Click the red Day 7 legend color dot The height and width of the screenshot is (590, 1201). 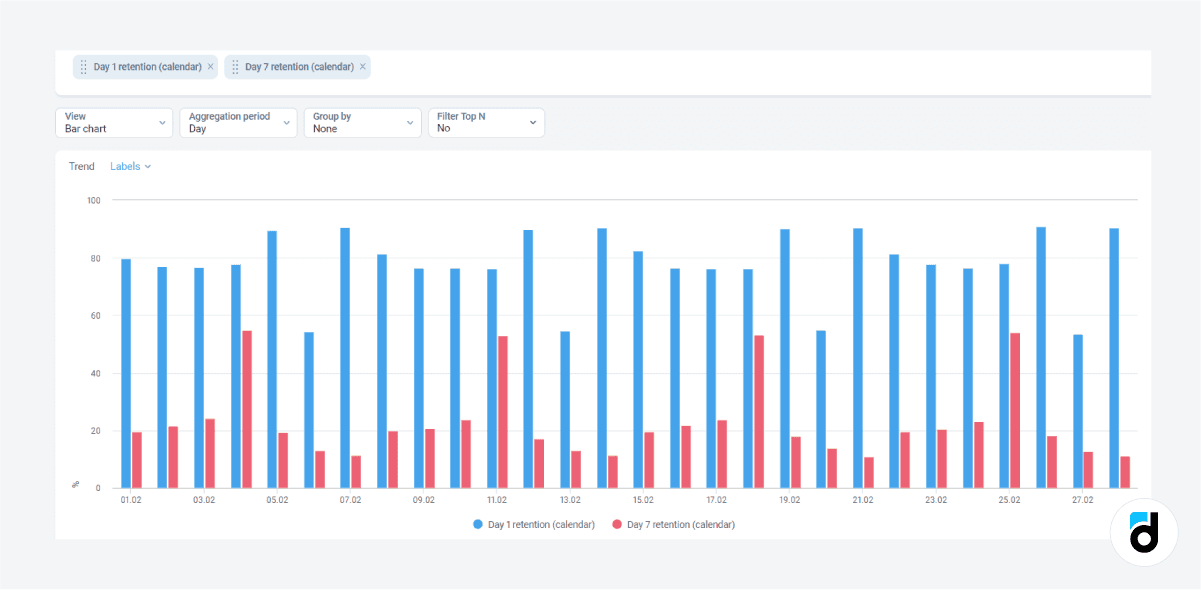(617, 525)
